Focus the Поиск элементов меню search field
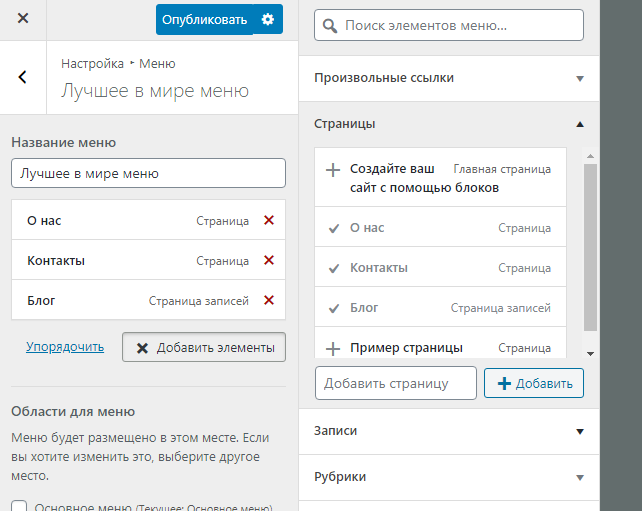 click(x=449, y=25)
